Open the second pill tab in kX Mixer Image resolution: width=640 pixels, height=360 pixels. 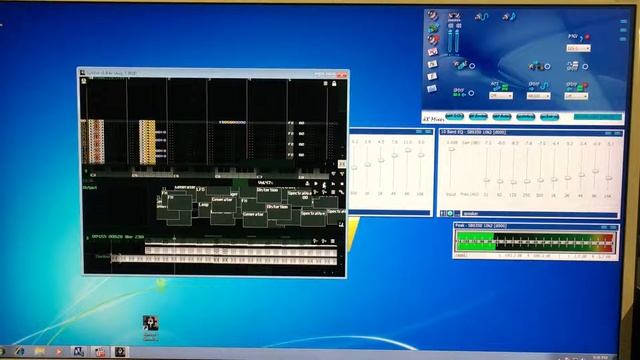click(x=478, y=117)
